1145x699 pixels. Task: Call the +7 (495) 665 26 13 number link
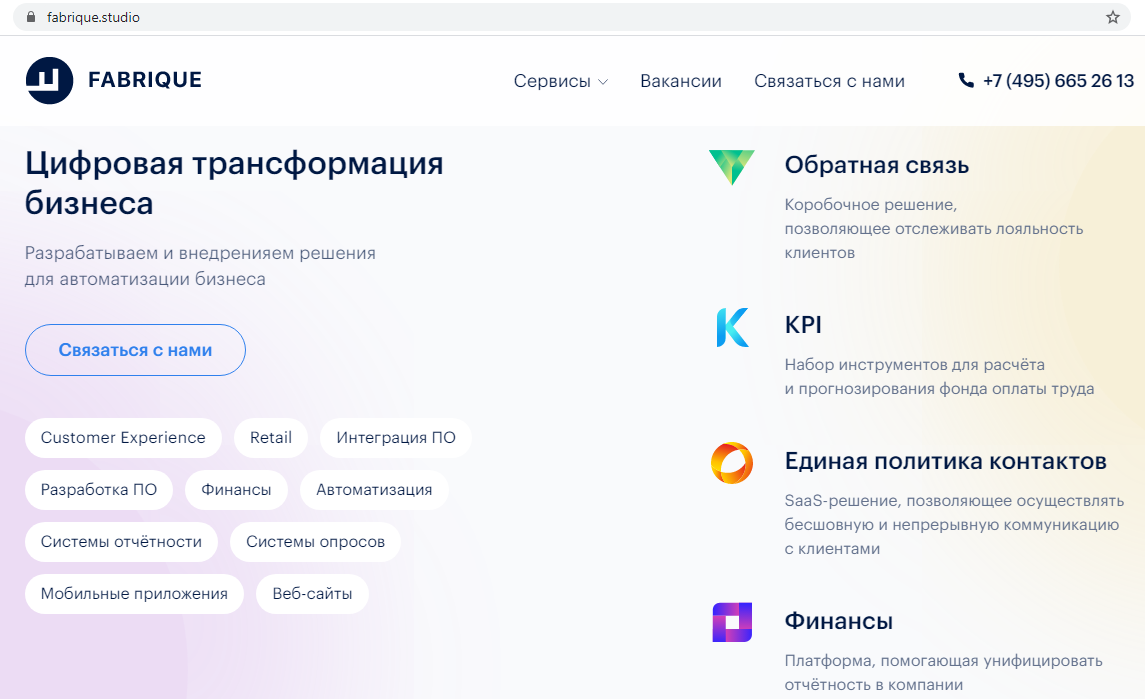pos(1058,81)
